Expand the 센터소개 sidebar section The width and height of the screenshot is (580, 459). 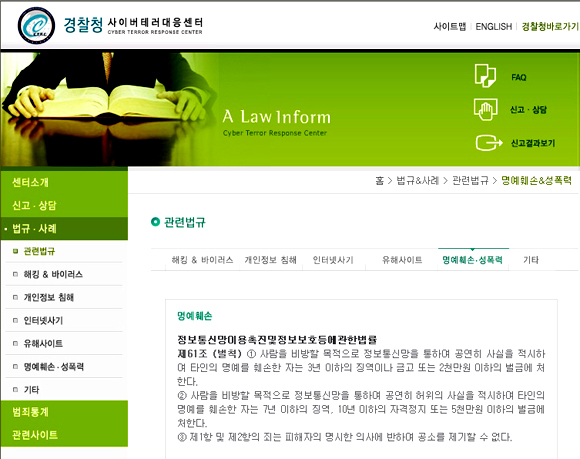coord(30,182)
